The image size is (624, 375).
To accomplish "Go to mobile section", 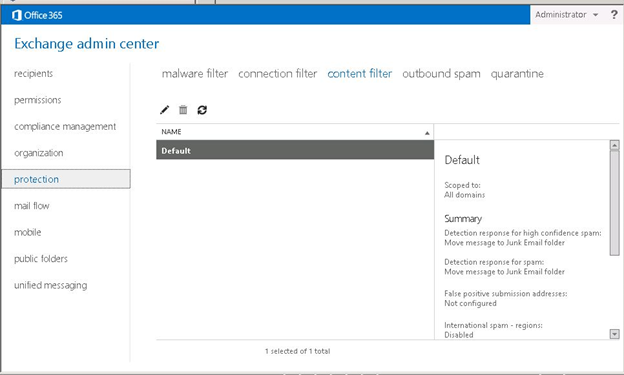I will tap(27, 232).
